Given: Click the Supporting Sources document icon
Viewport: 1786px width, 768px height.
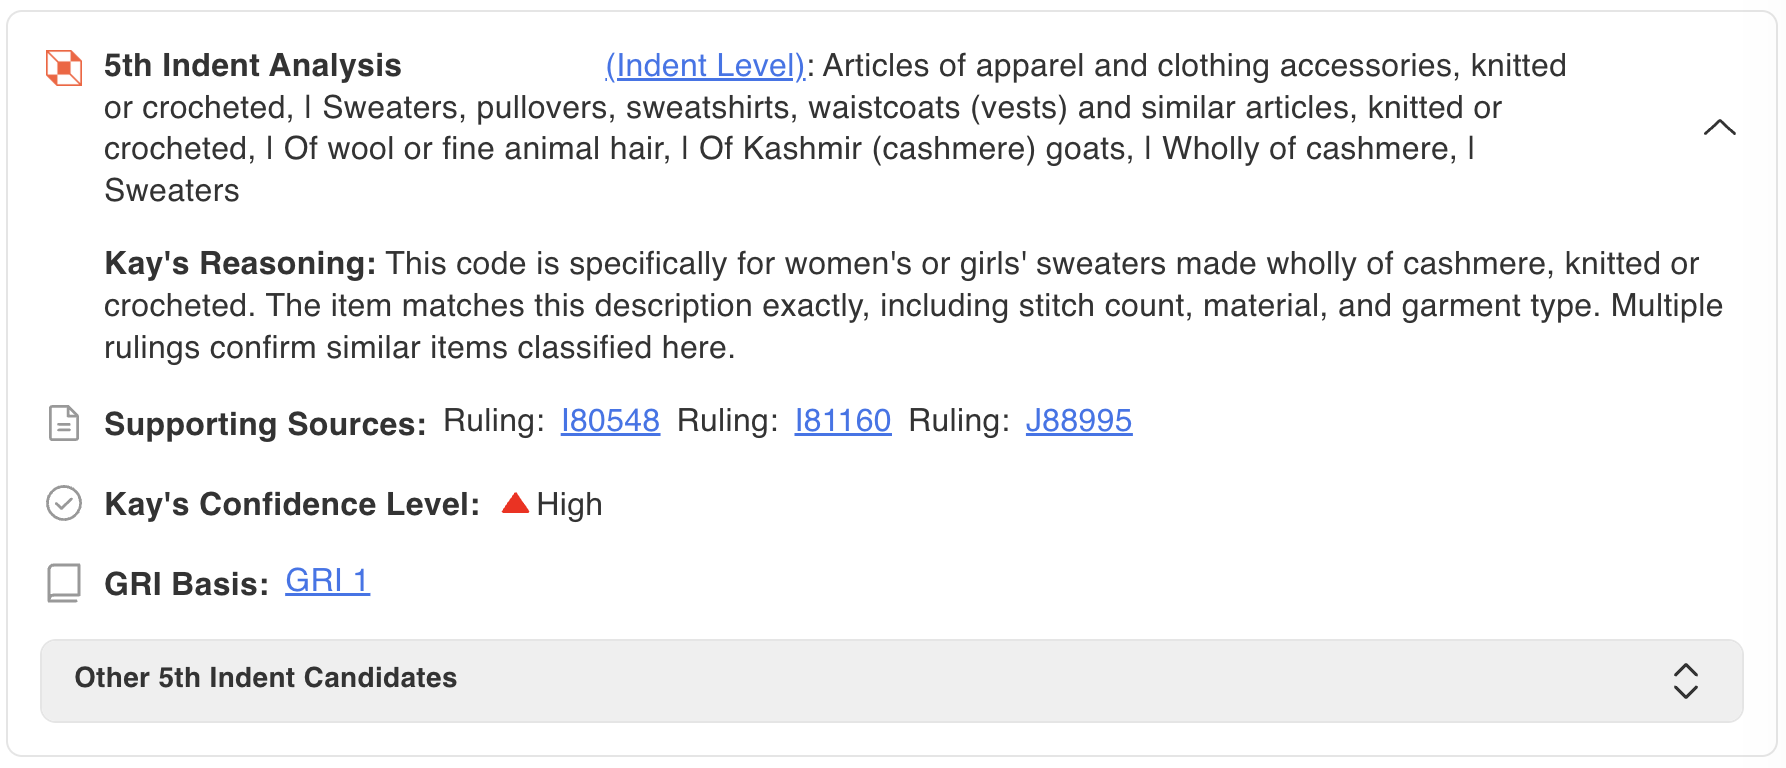Looking at the screenshot, I should pyautogui.click(x=64, y=423).
